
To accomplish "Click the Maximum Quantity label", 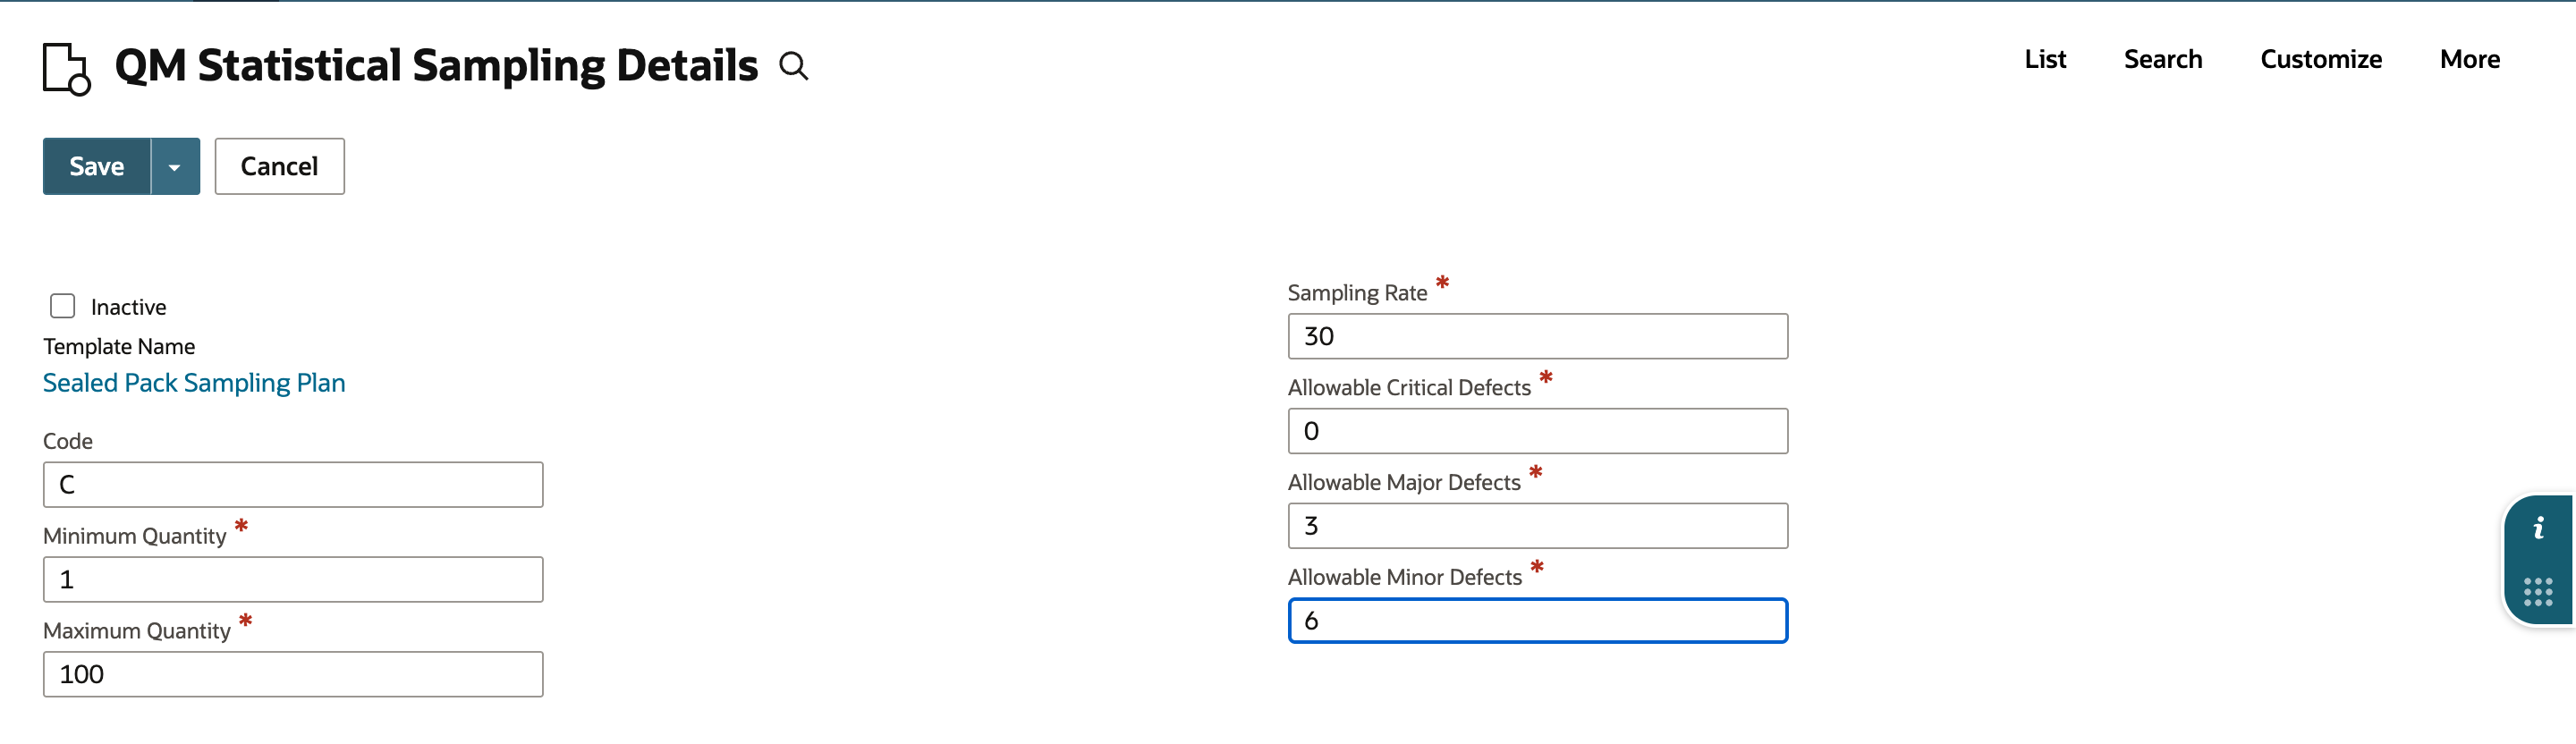I will pyautogui.click(x=137, y=631).
